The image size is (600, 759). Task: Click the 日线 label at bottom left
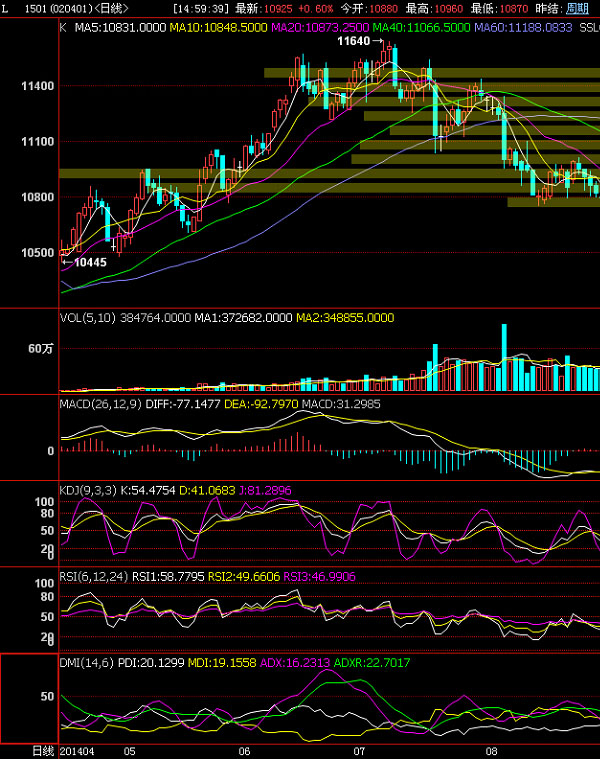coord(44,751)
